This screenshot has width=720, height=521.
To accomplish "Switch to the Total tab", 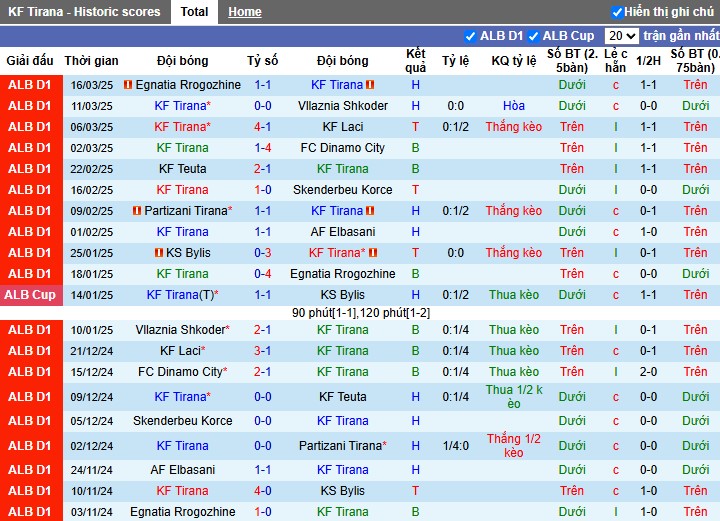I will tap(194, 12).
